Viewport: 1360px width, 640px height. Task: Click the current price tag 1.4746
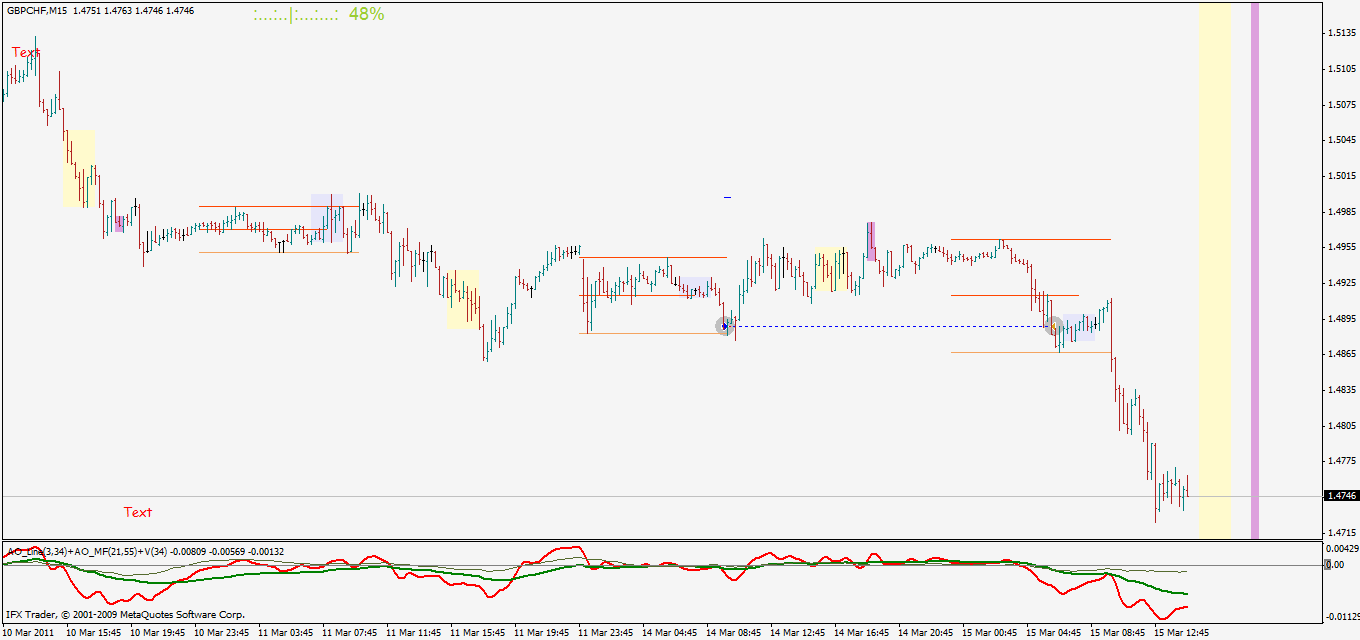point(1341,496)
